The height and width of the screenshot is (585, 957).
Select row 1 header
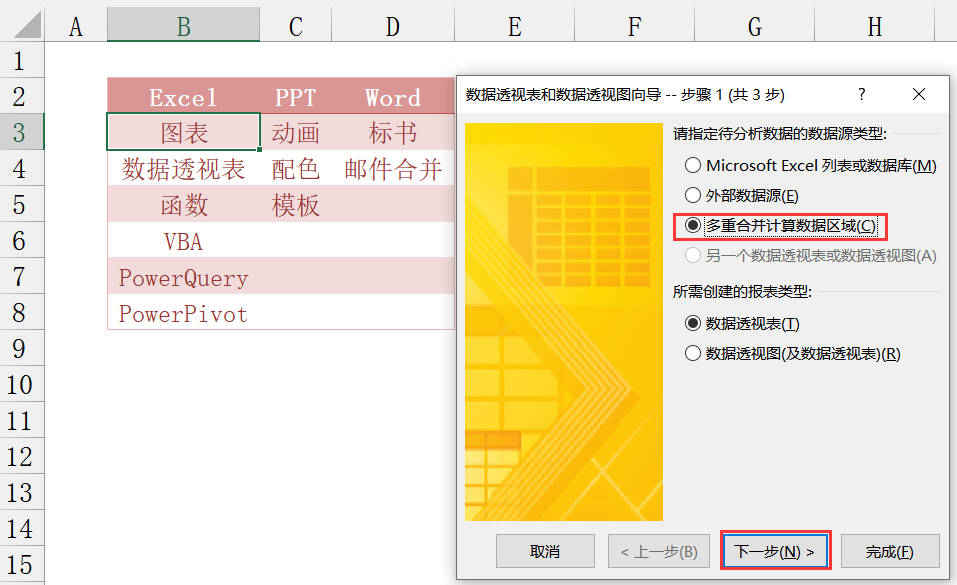[x=22, y=60]
